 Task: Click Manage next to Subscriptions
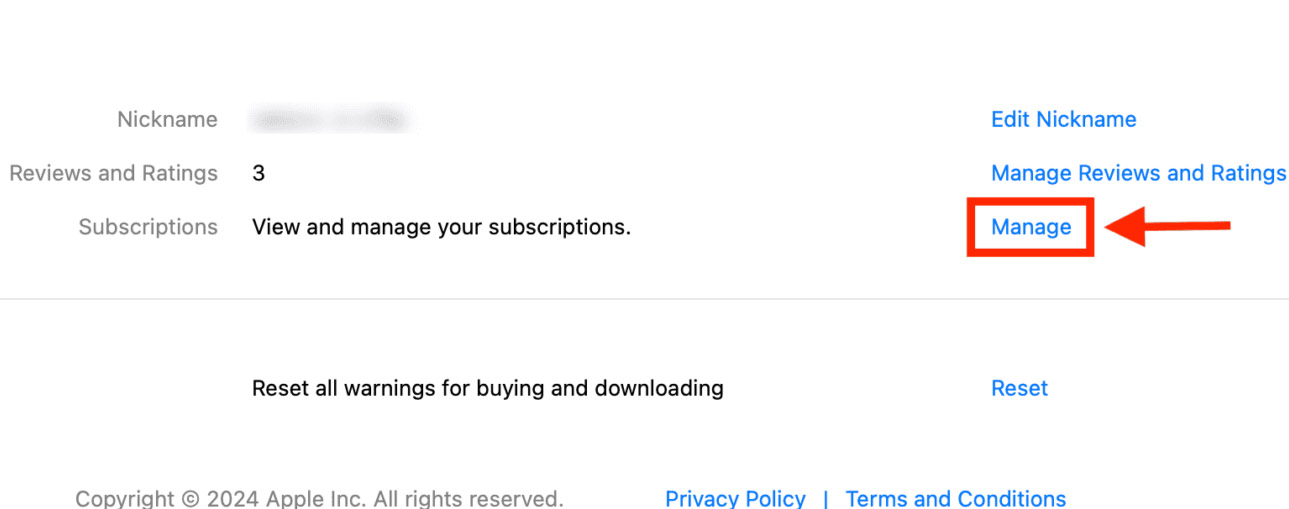[x=1031, y=228]
